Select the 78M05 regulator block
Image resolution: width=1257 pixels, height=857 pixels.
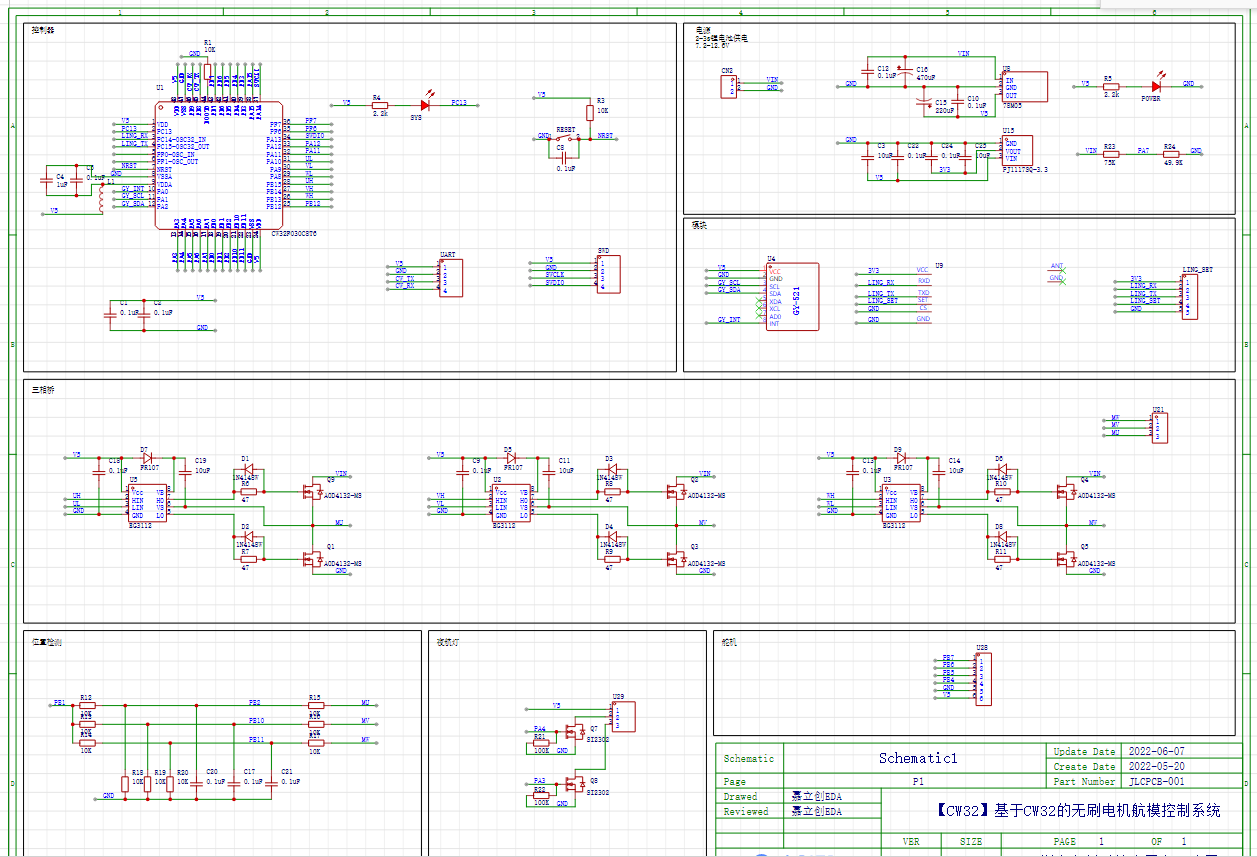coord(1024,87)
